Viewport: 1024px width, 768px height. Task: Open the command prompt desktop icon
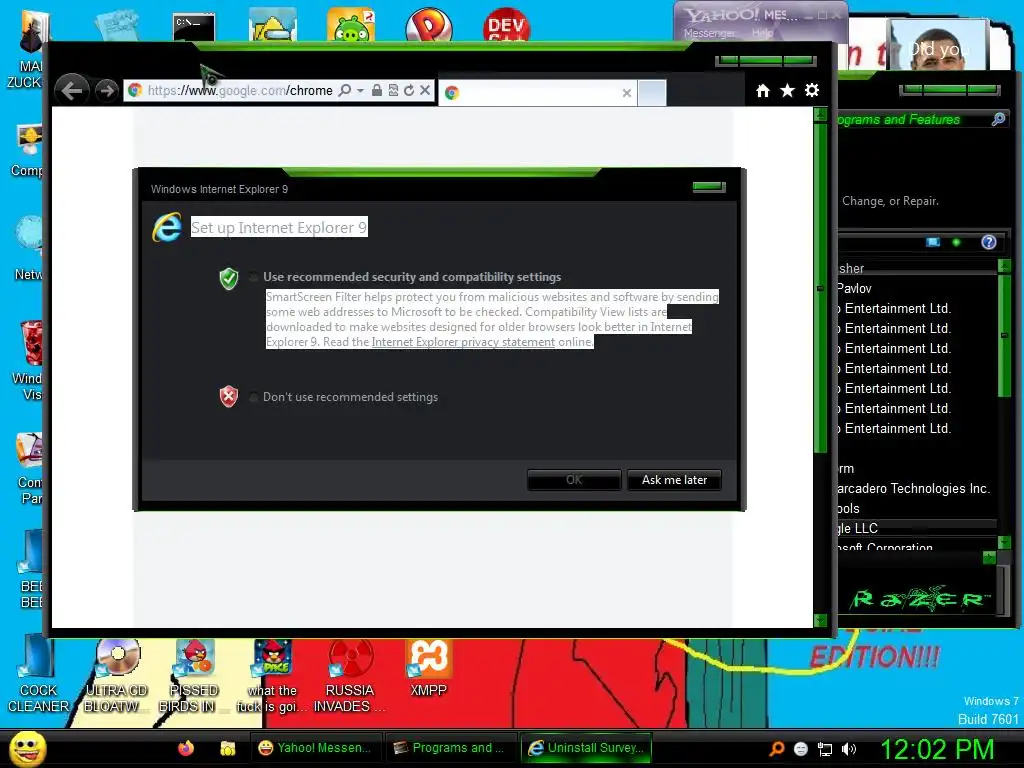point(194,26)
